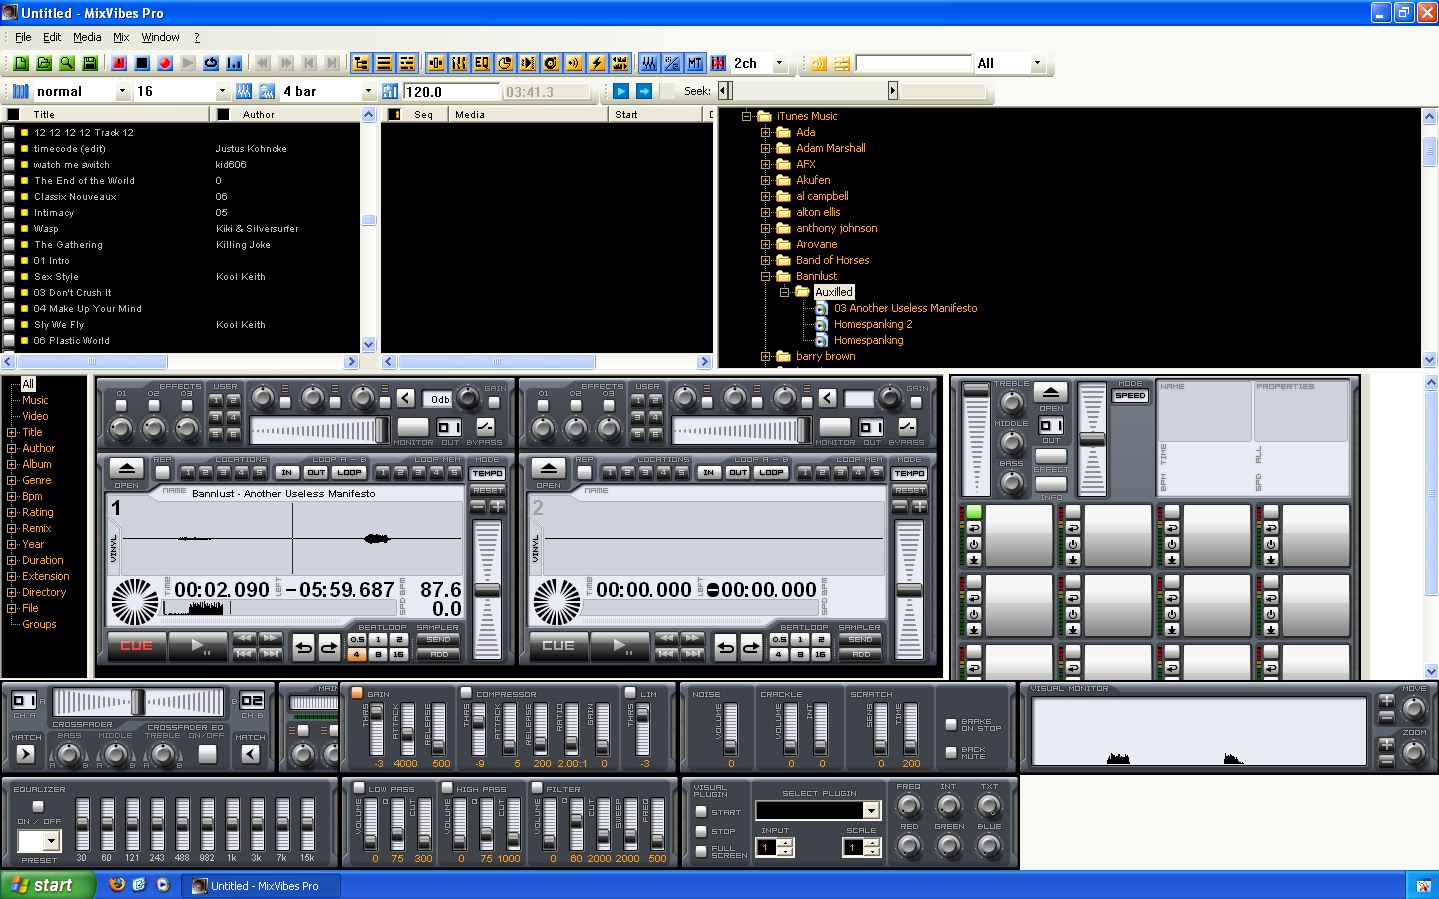
Task: Open the Window menu
Action: pyautogui.click(x=160, y=37)
